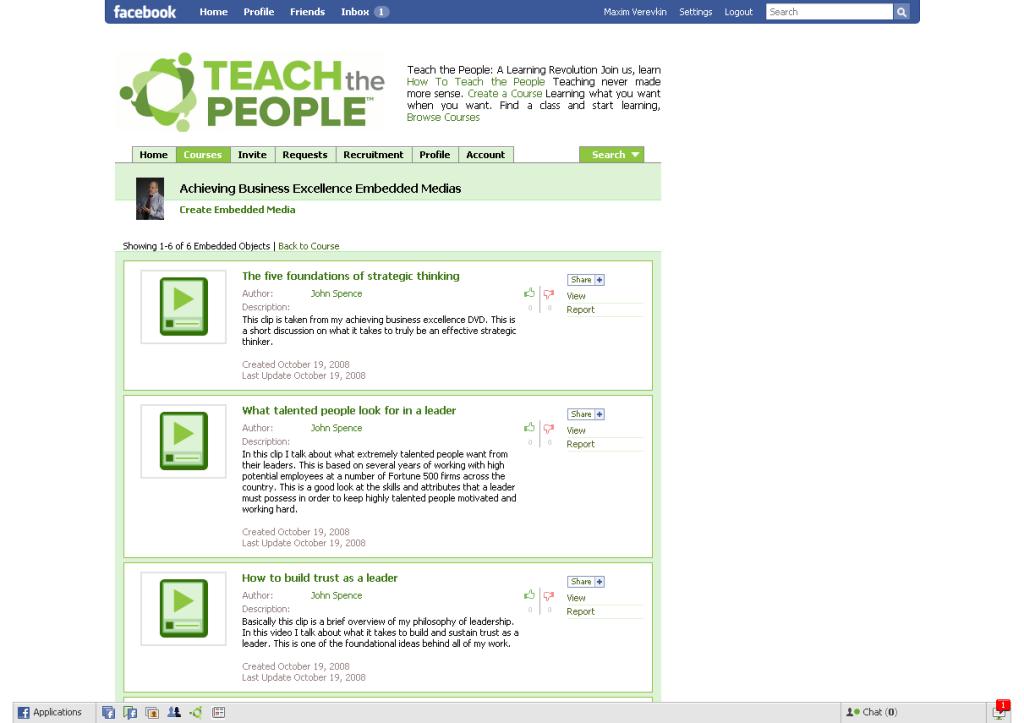The image size is (1024, 723).
Task: Click the Teach the People logo
Action: click(253, 92)
